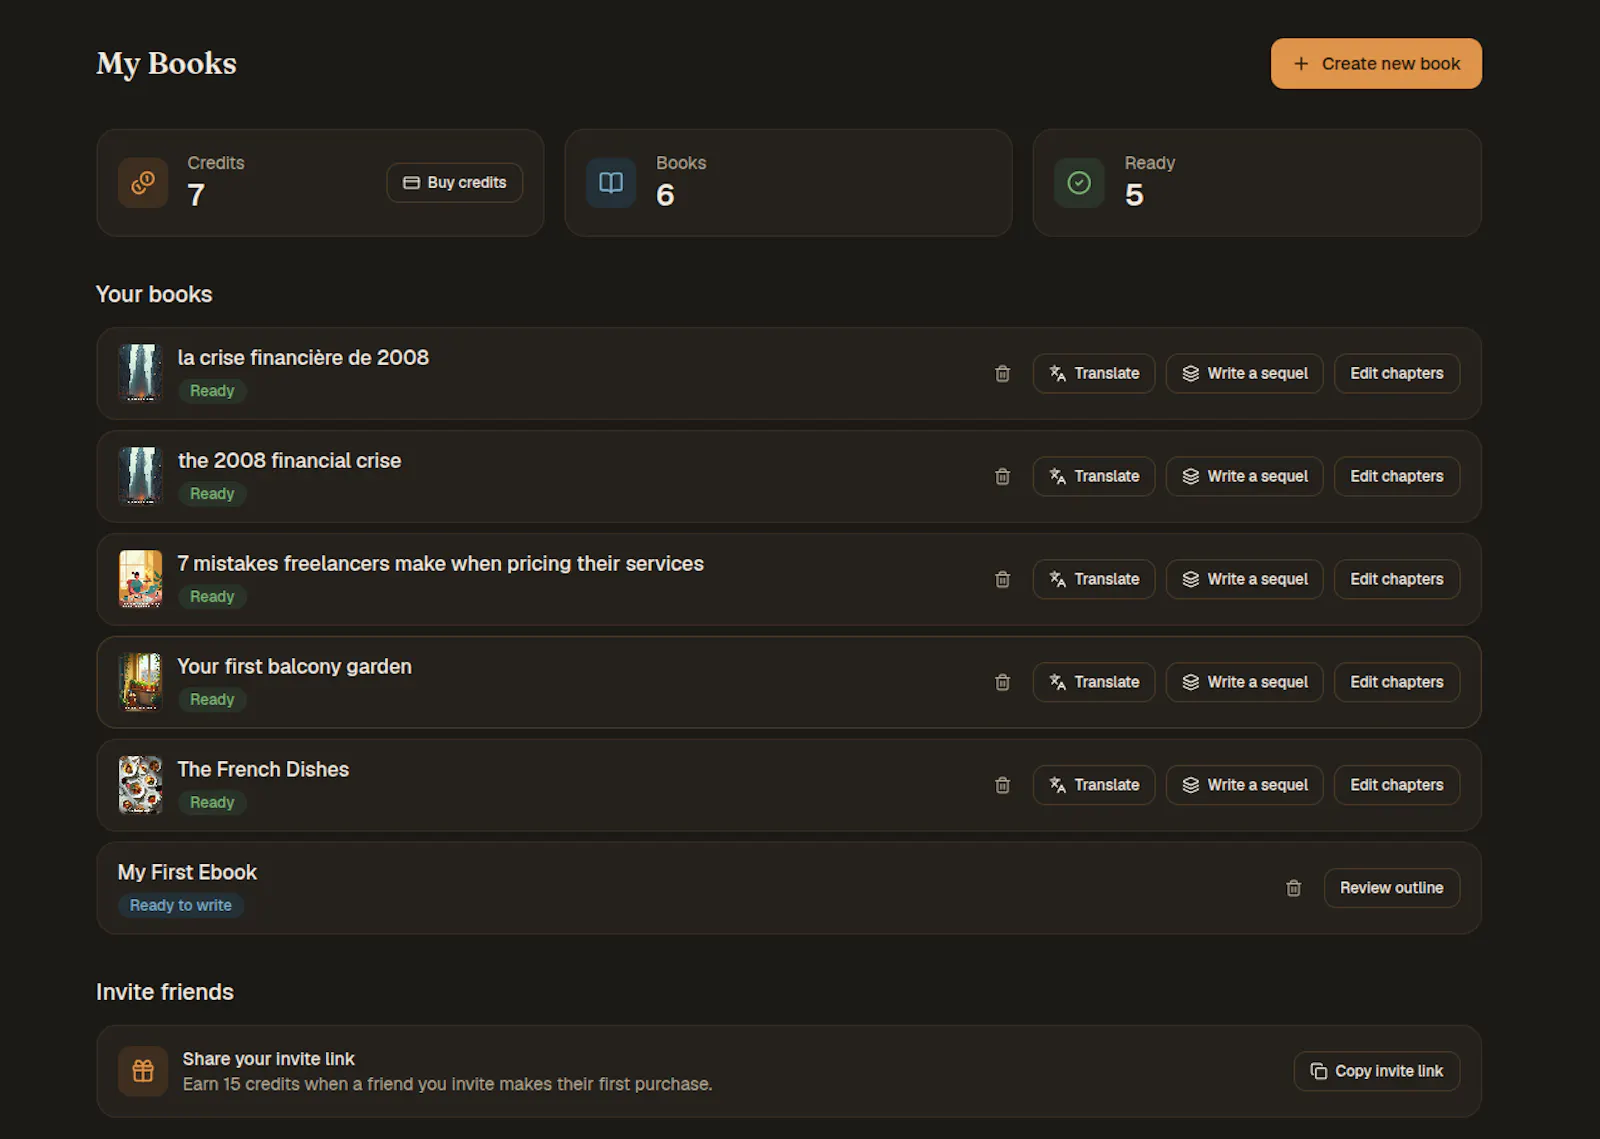Edit chapters of "la crise financière de 2008"

point(1397,373)
